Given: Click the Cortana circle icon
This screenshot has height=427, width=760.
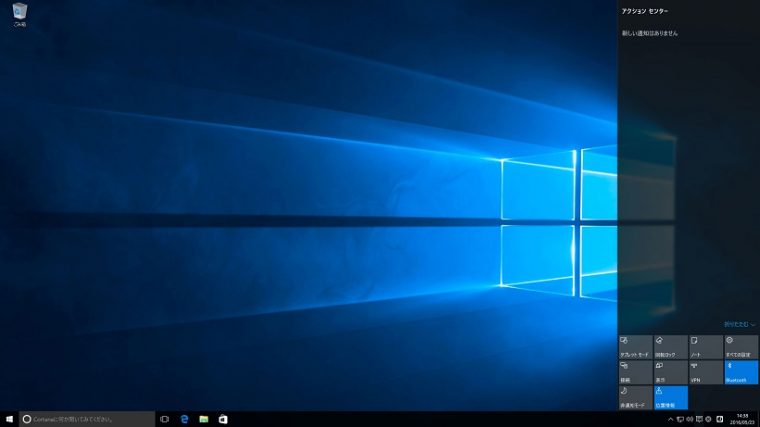Looking at the screenshot, I should point(27,419).
